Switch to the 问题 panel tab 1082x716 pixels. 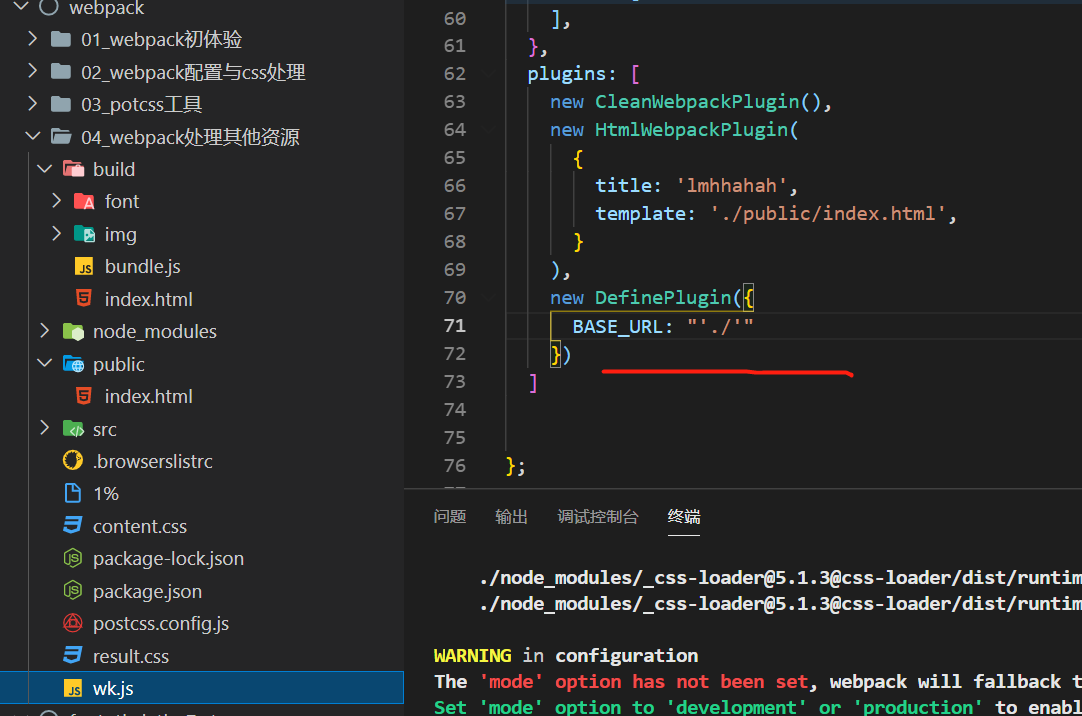[450, 516]
